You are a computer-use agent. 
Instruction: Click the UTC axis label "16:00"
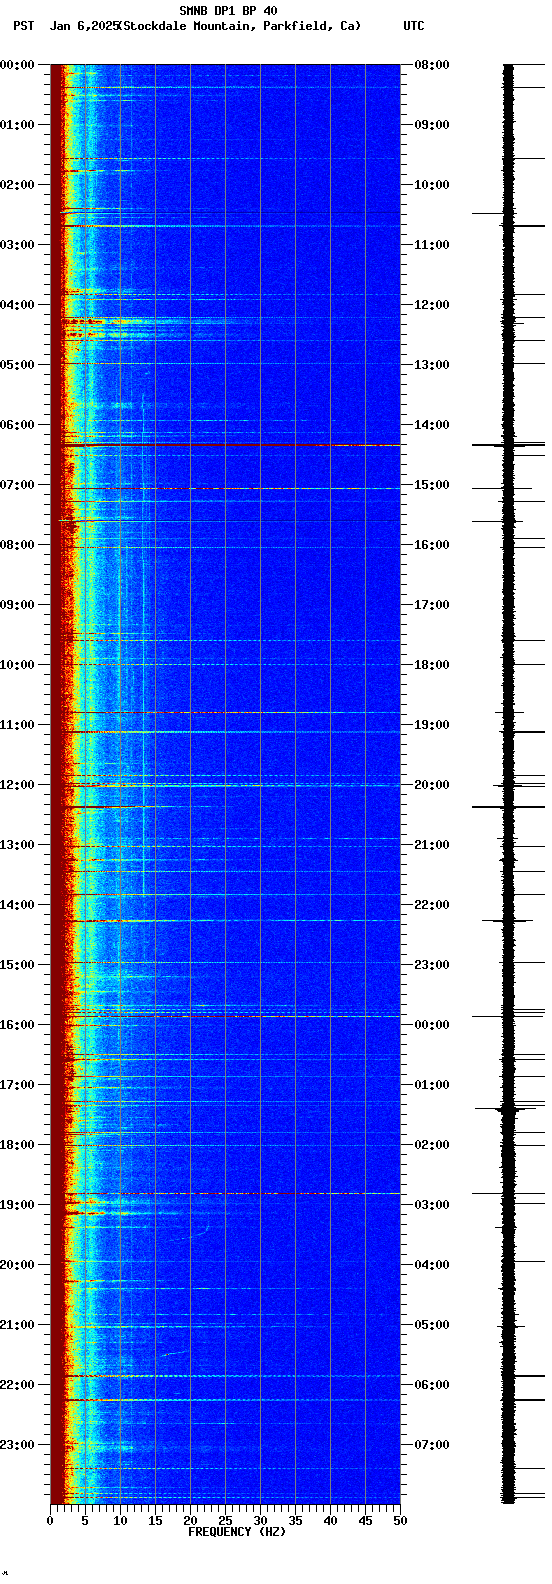tap(432, 545)
